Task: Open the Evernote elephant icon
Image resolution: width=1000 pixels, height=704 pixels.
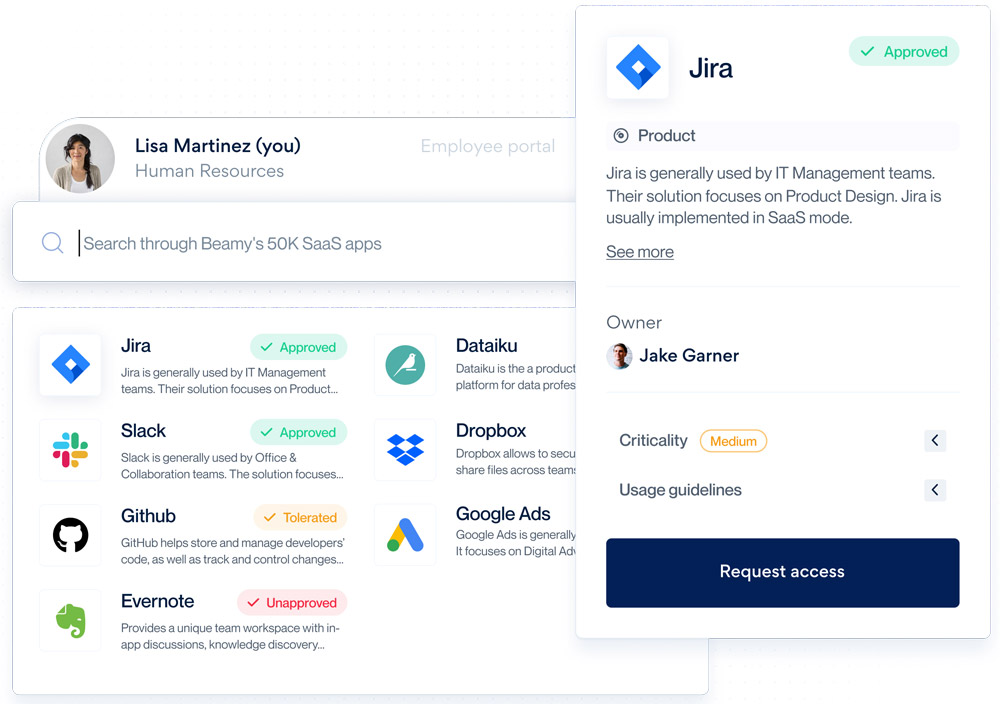Action: point(70,620)
